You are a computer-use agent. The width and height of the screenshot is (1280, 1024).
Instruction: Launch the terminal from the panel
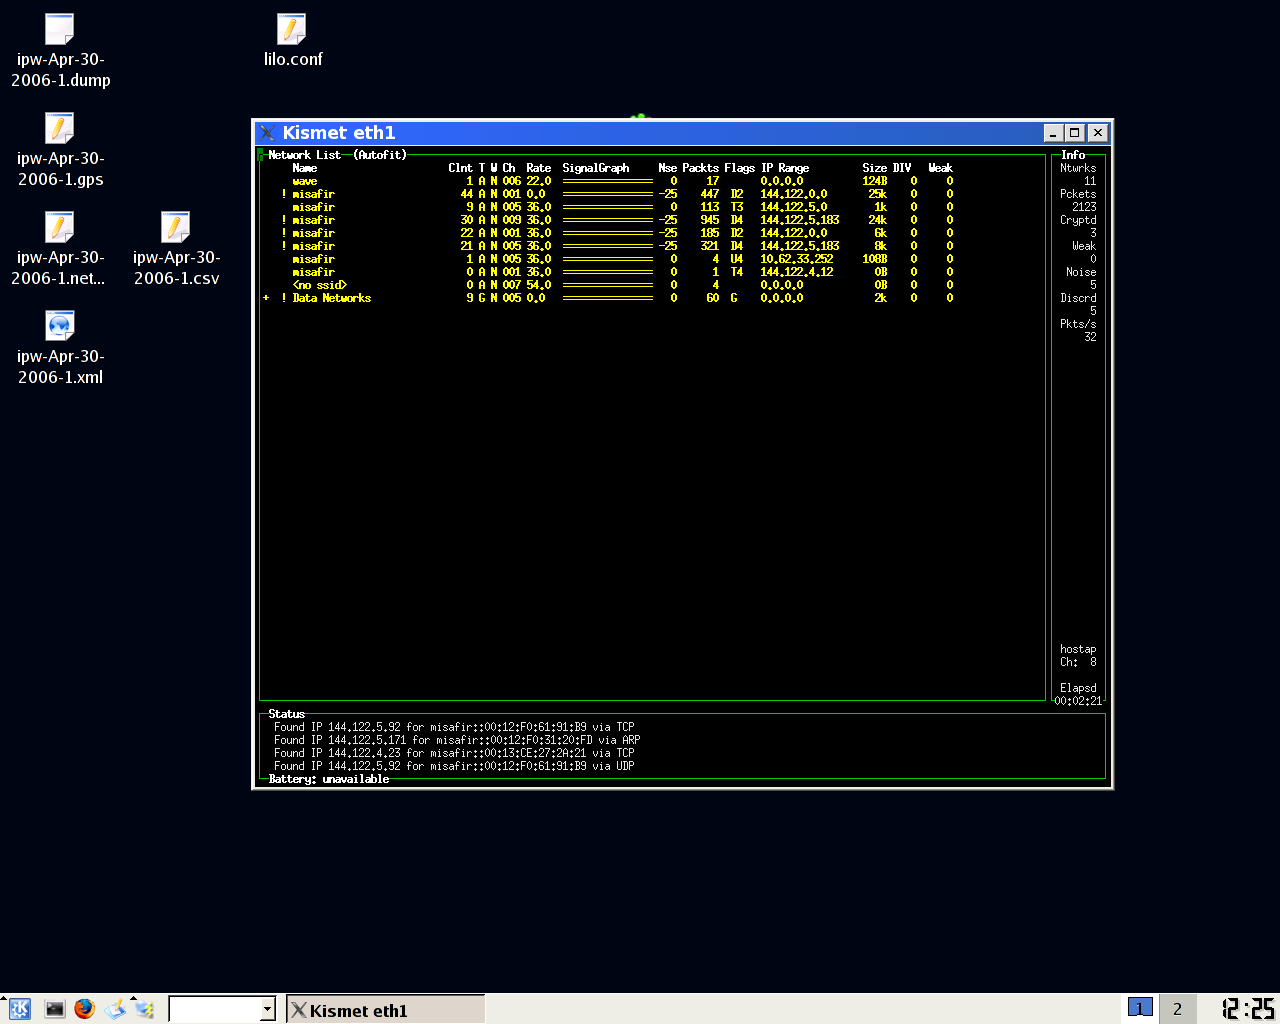(x=55, y=1009)
